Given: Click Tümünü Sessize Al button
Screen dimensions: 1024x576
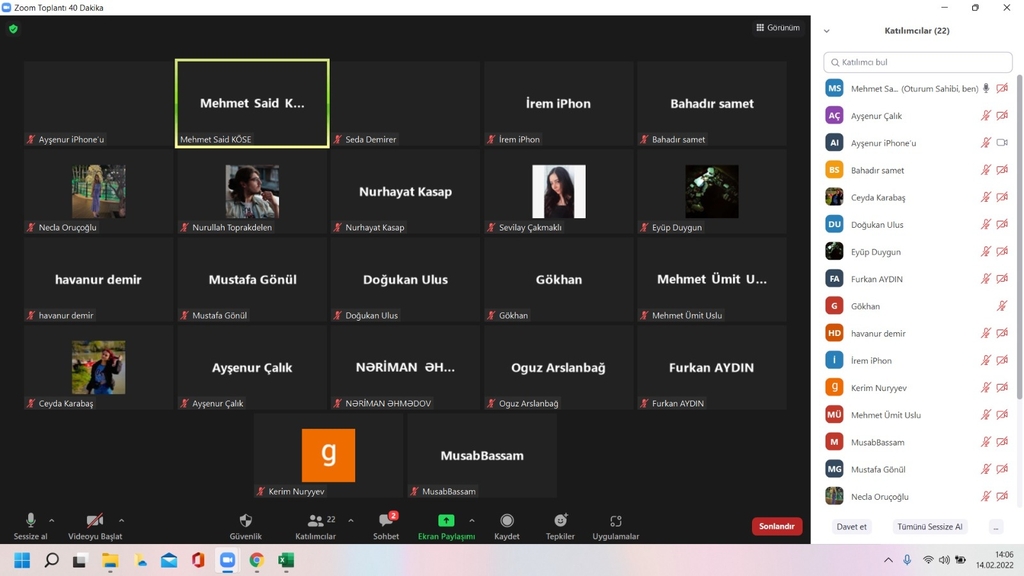Looking at the screenshot, I should tap(929, 526).
